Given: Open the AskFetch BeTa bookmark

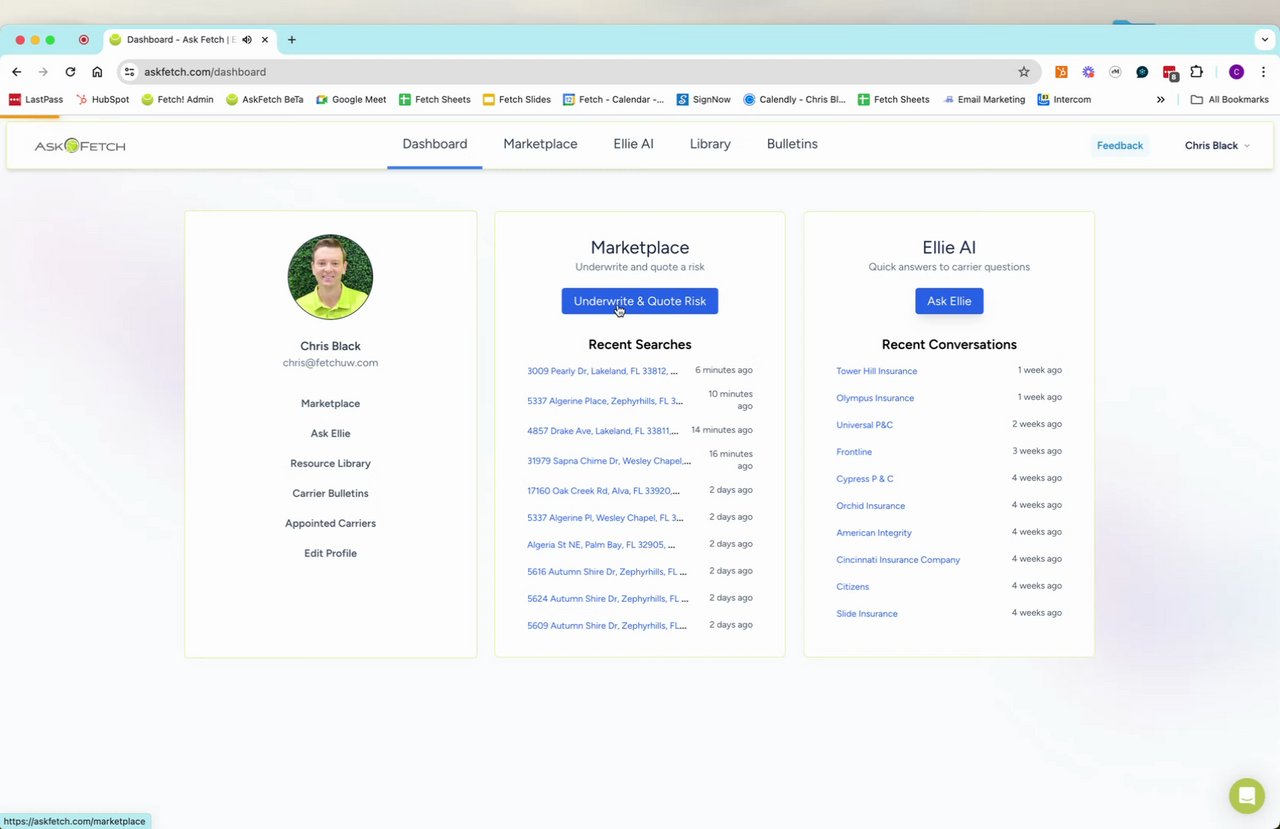Looking at the screenshot, I should click(265, 100).
